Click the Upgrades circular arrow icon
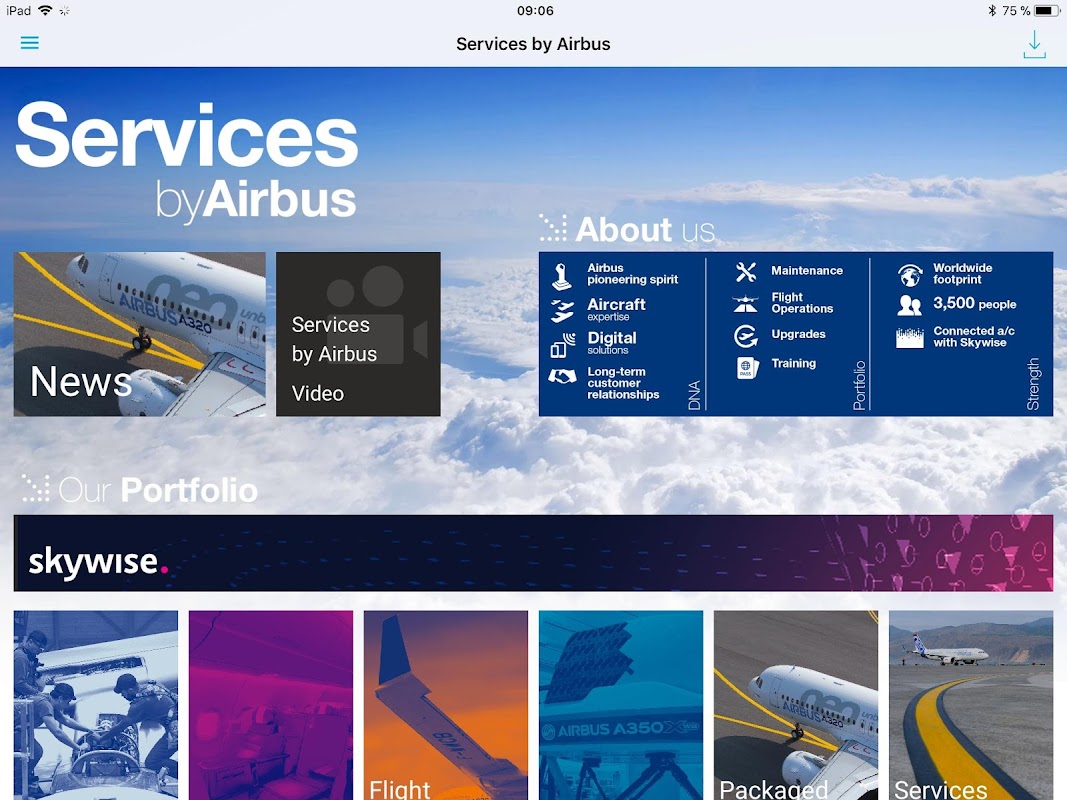This screenshot has width=1067, height=800. point(746,335)
